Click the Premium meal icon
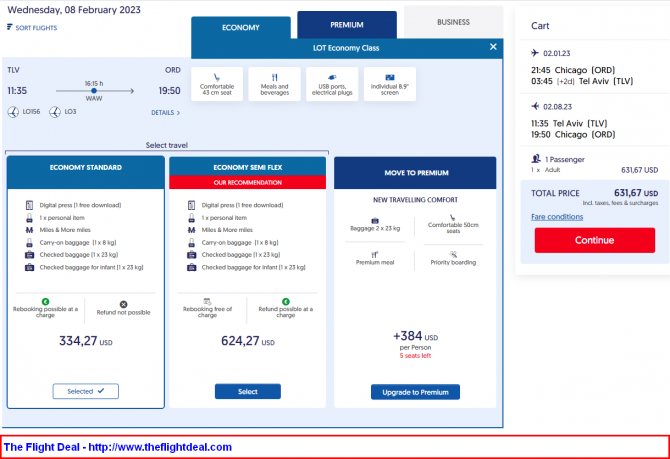Screen dimensions: 670x459 point(375,254)
